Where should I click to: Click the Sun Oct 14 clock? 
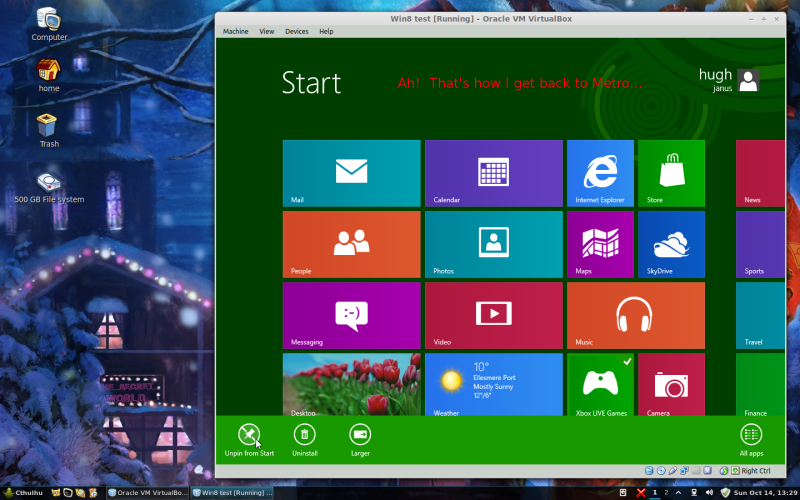tap(765, 492)
